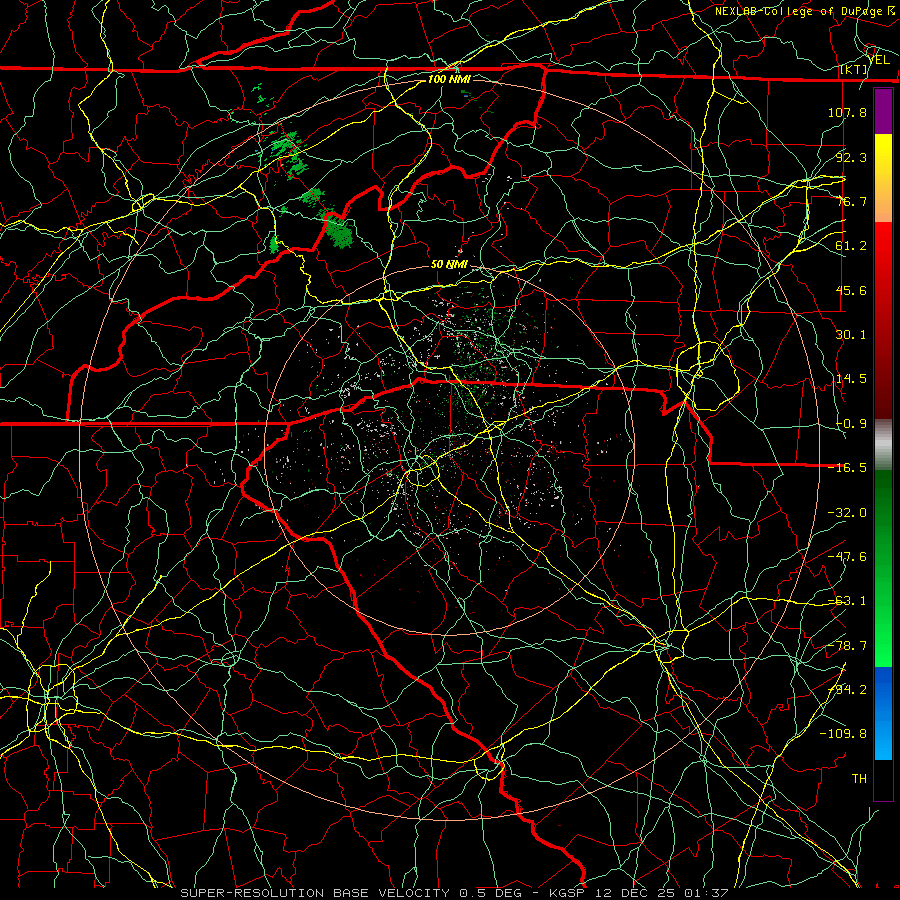Click the VEL product label

pos(879,60)
